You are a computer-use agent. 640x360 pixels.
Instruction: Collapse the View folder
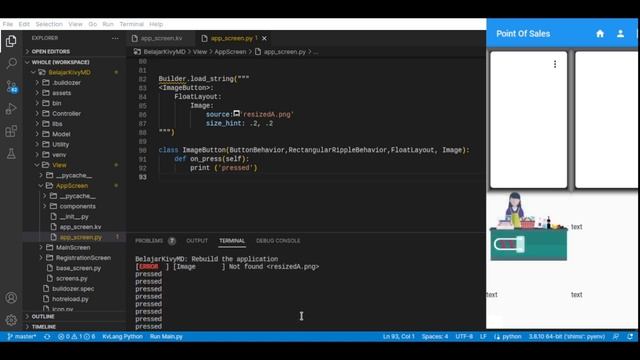tap(74, 165)
